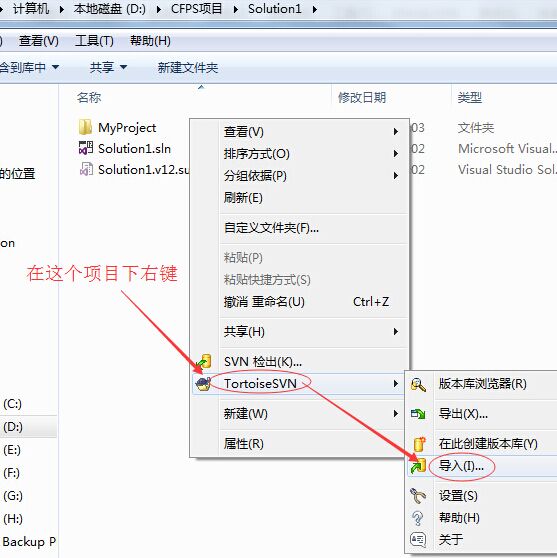Expand arrow next to 共享(H) context entry
The height and width of the screenshot is (558, 557).
(x=396, y=332)
